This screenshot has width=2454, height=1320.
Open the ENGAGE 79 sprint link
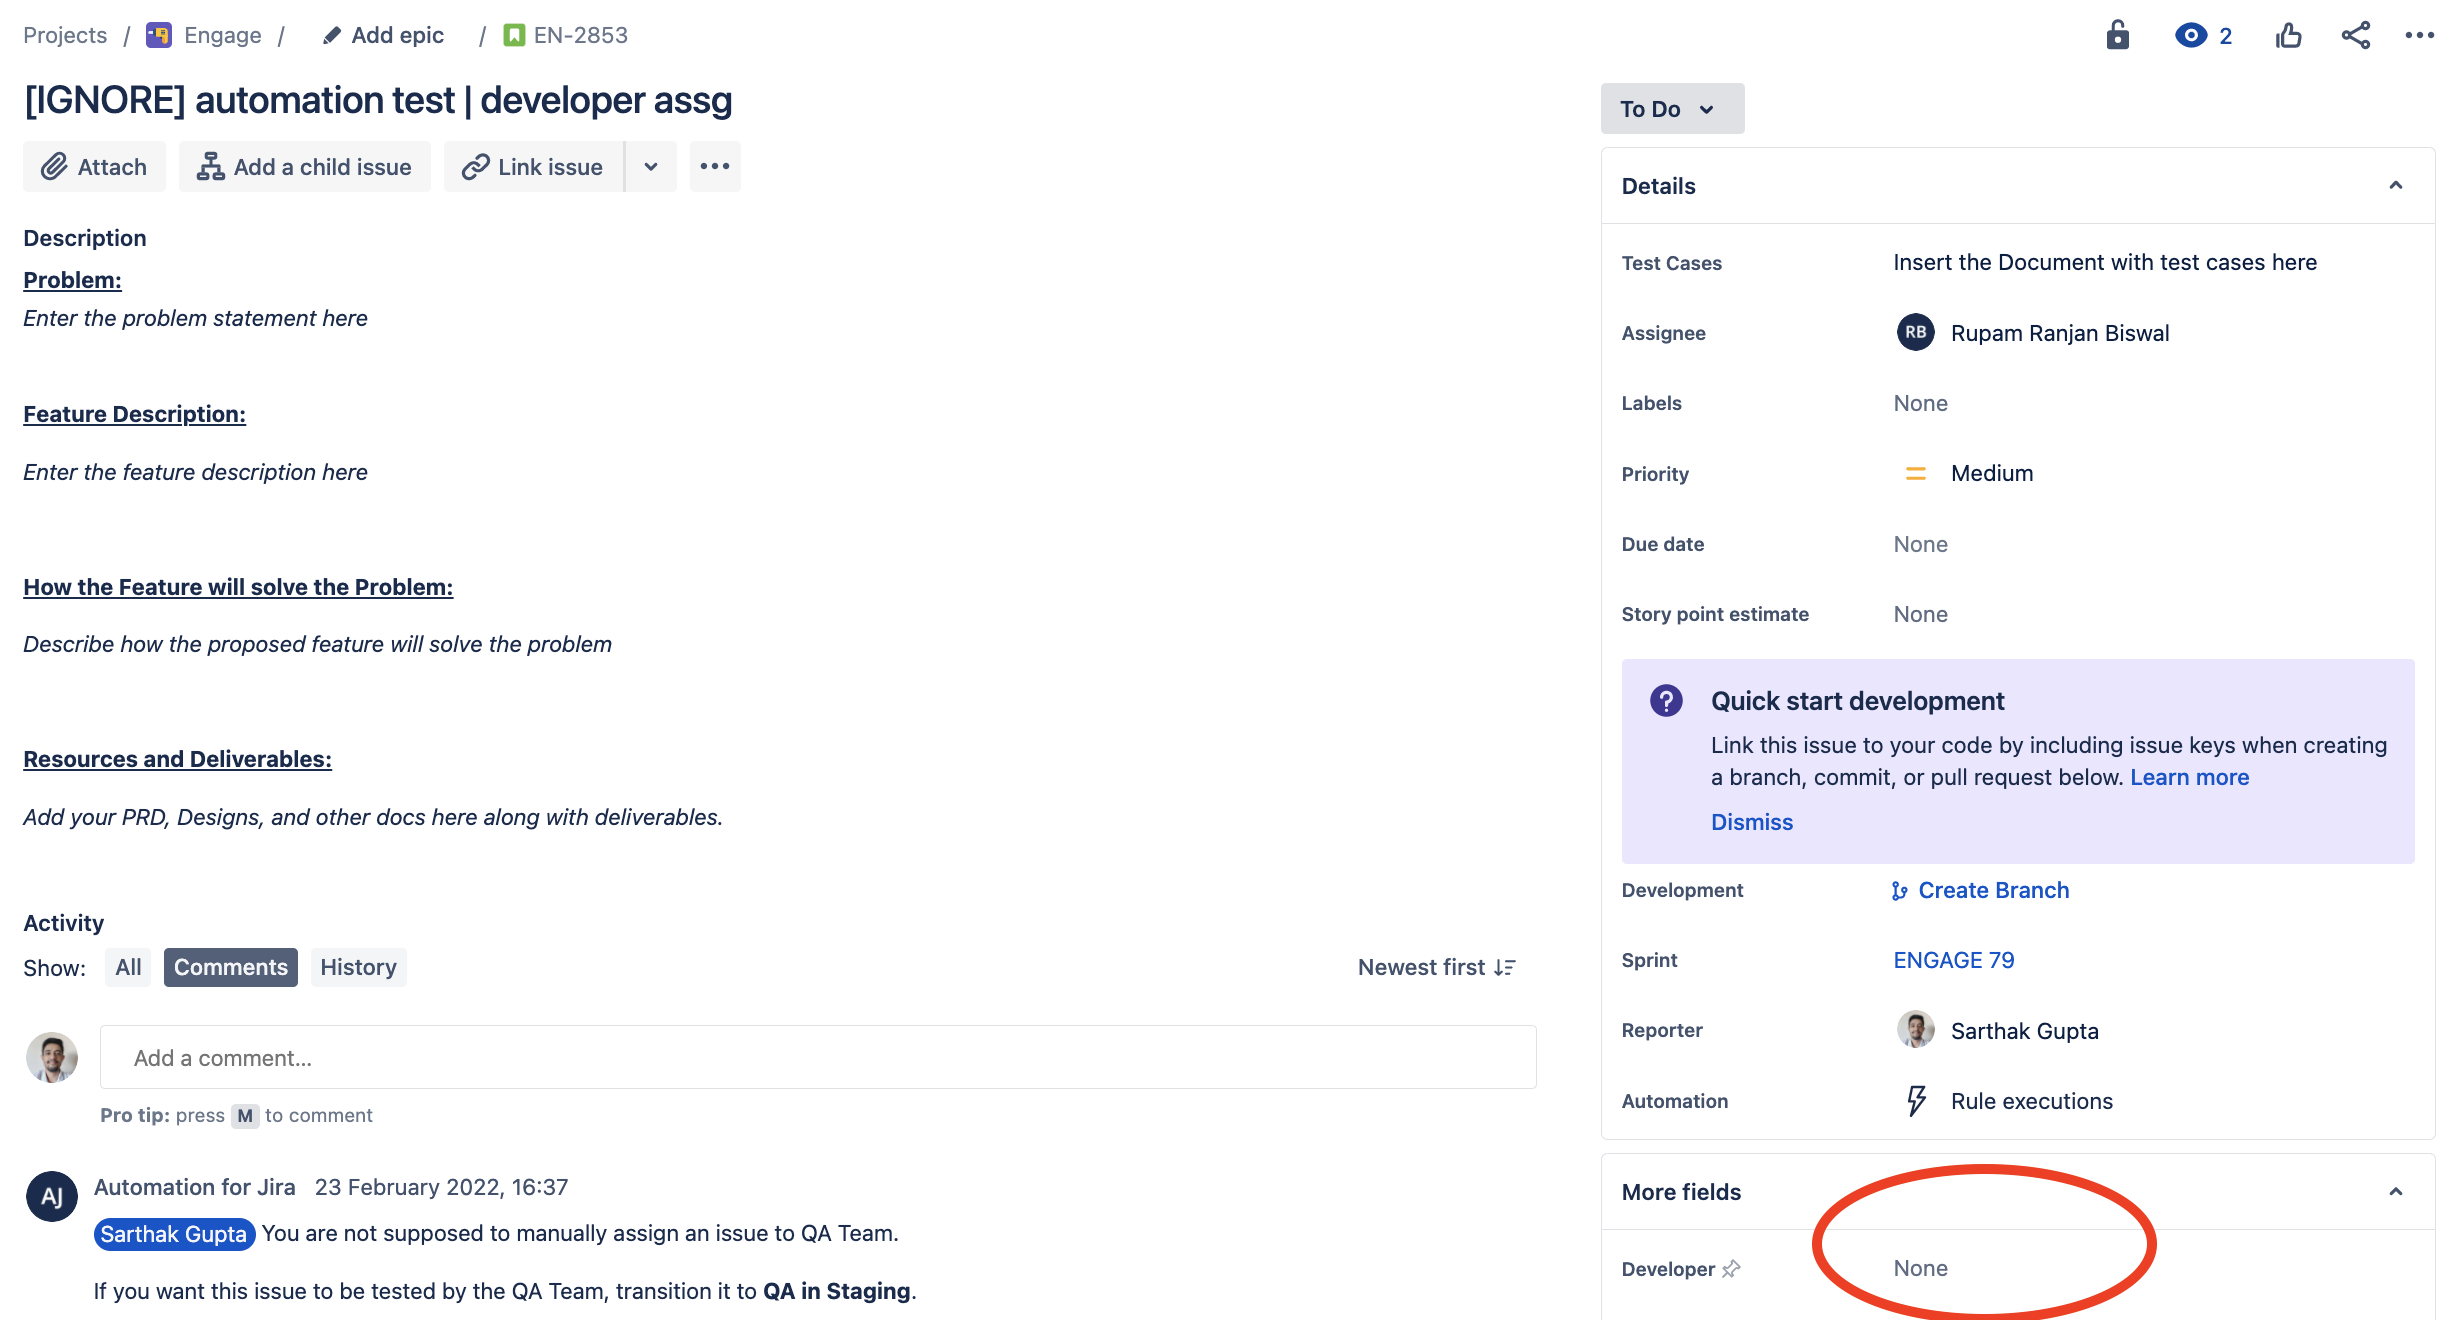click(1954, 960)
